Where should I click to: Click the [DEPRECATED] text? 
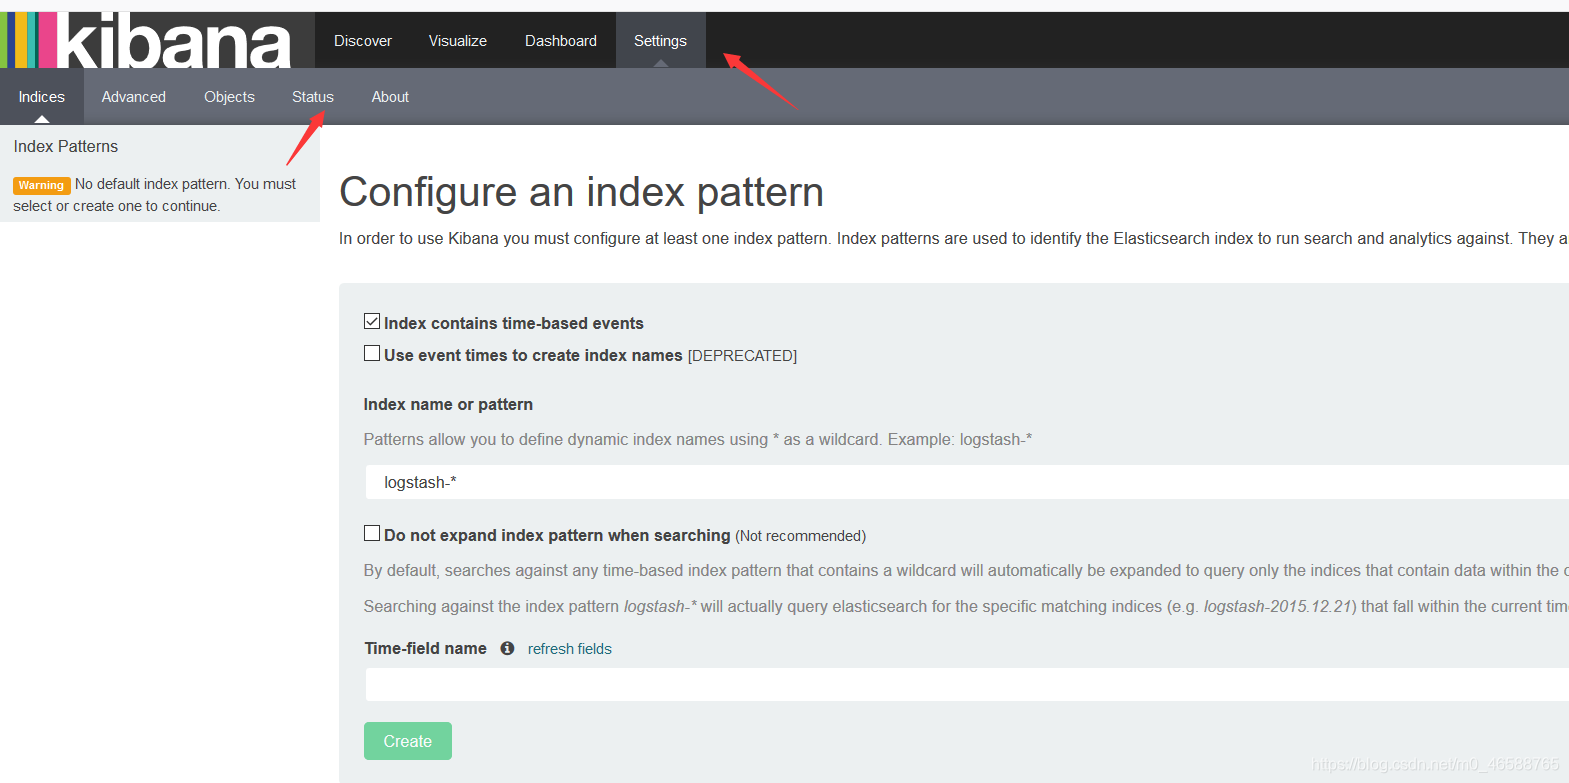tap(742, 356)
